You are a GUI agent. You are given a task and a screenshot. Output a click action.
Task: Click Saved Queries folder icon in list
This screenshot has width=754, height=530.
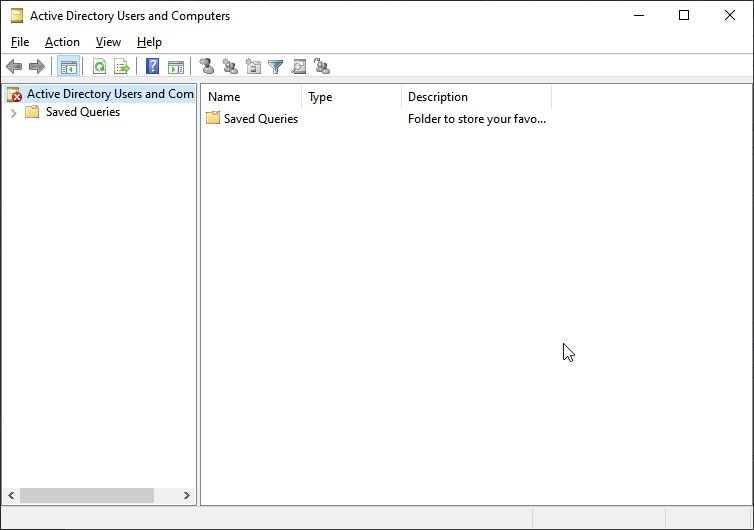point(213,118)
